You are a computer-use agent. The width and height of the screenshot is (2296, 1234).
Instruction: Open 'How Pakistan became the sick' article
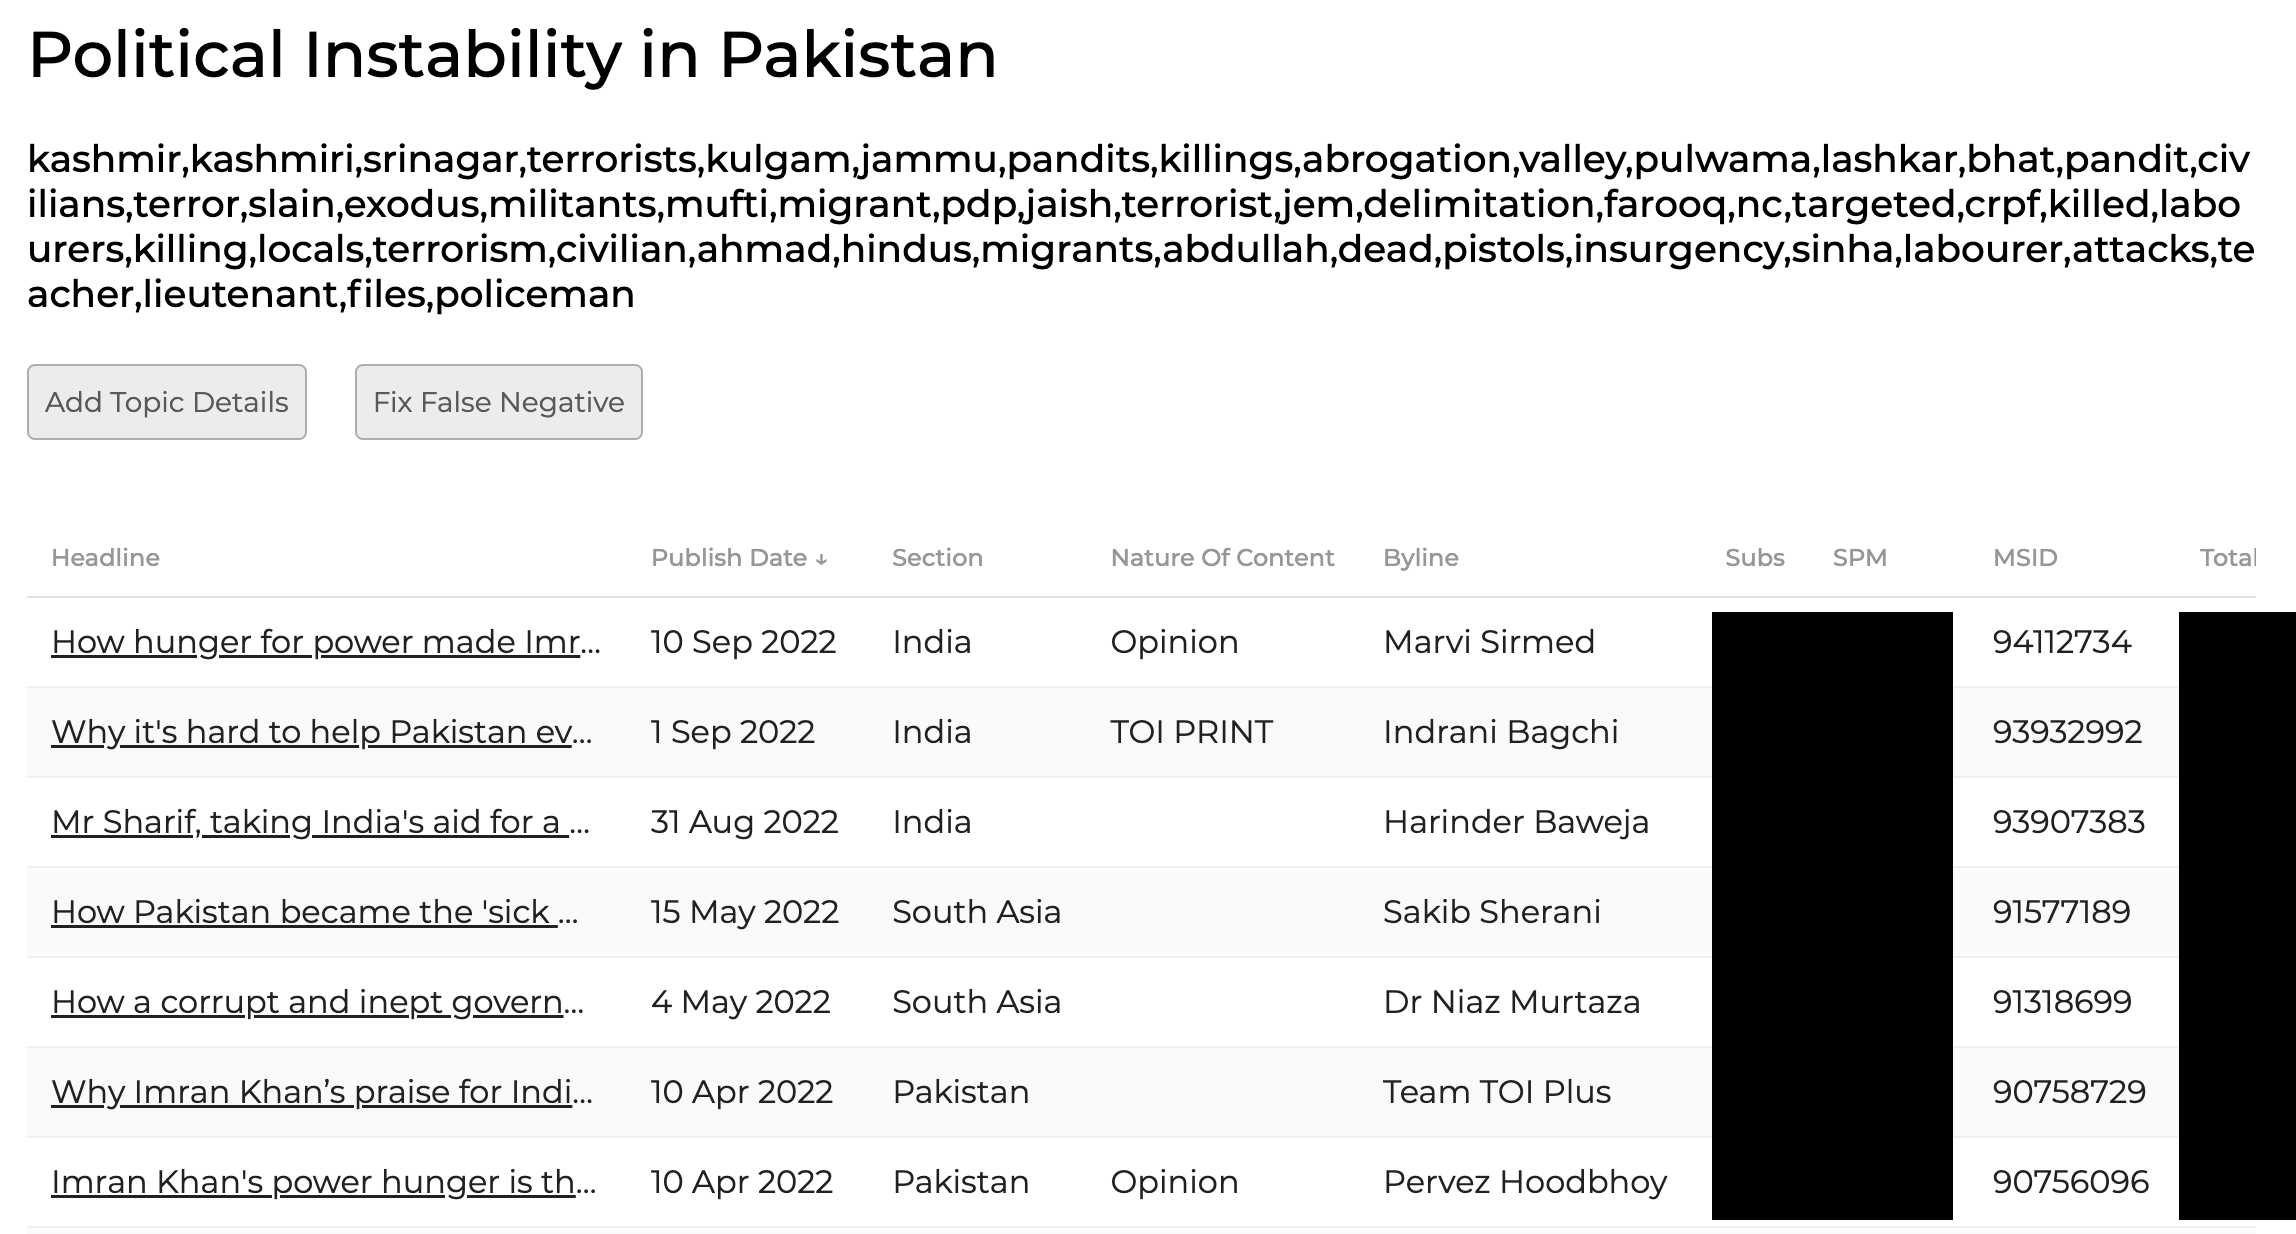pyautogui.click(x=315, y=912)
